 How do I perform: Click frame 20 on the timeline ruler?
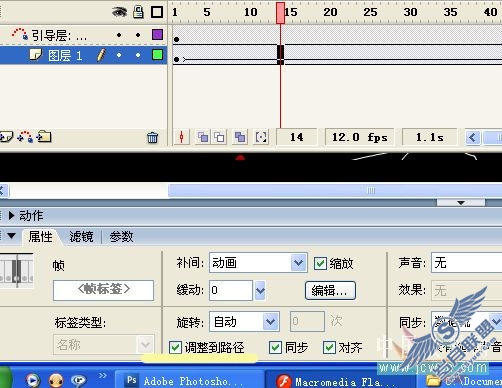pyautogui.click(x=330, y=12)
